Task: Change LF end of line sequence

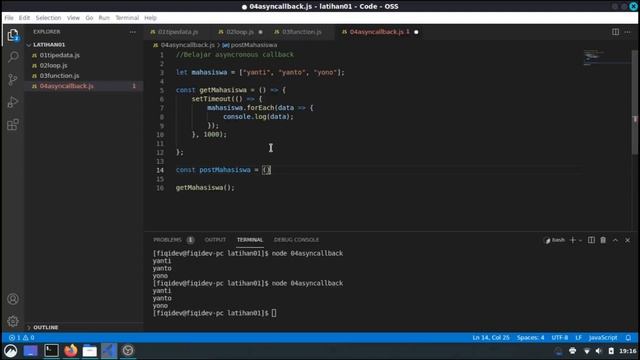Action: coord(578,338)
